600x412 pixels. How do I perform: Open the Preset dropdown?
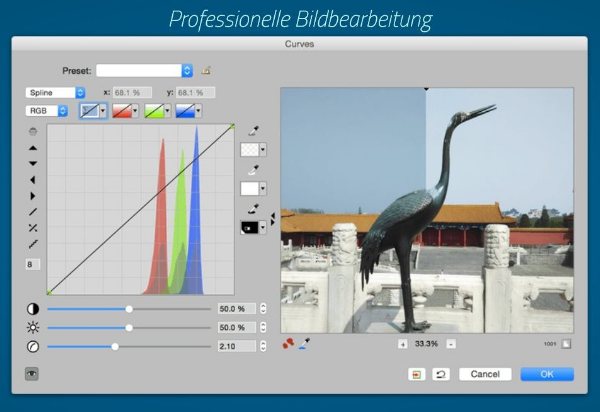pos(187,70)
